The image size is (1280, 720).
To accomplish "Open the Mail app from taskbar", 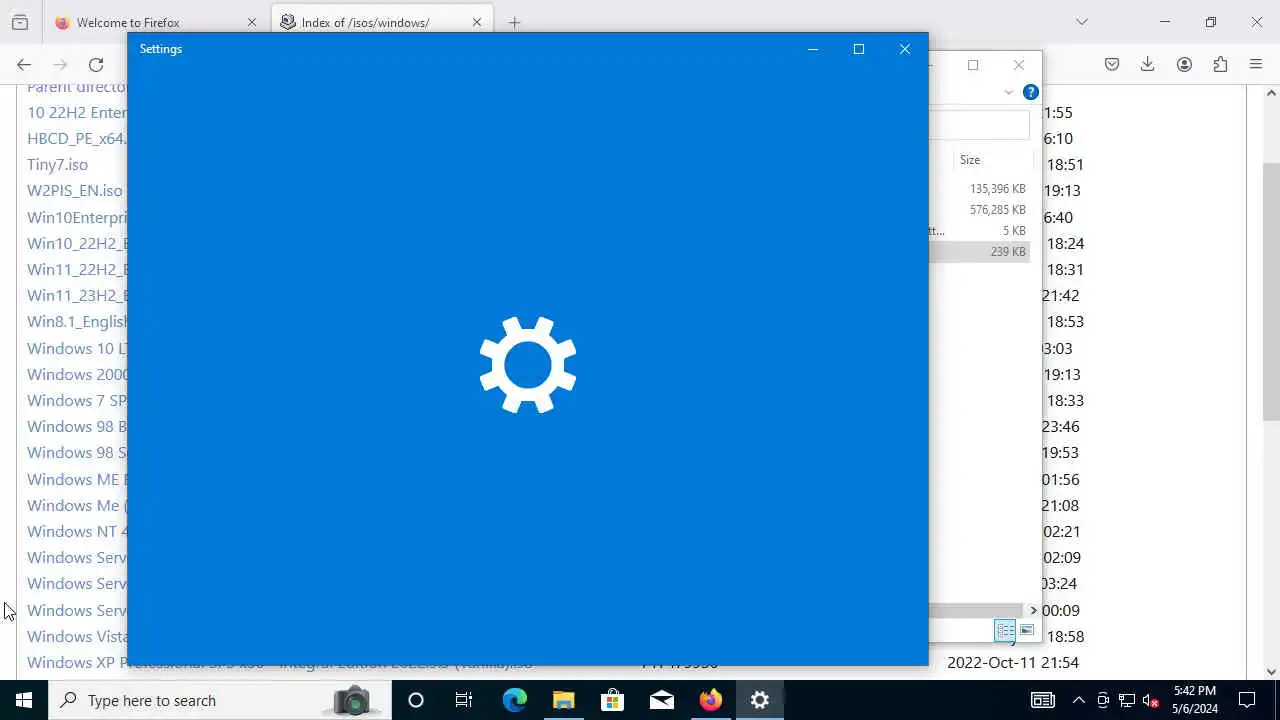I will 661,700.
